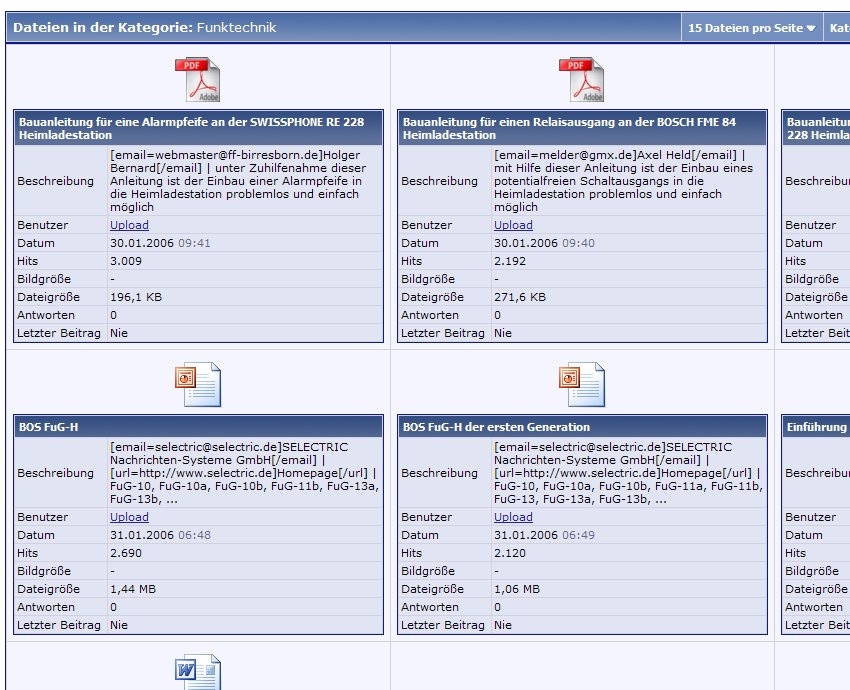The image size is (850, 690).
Task: Click the Upload link under the BOS FuG-H entry
Action: coord(129,517)
